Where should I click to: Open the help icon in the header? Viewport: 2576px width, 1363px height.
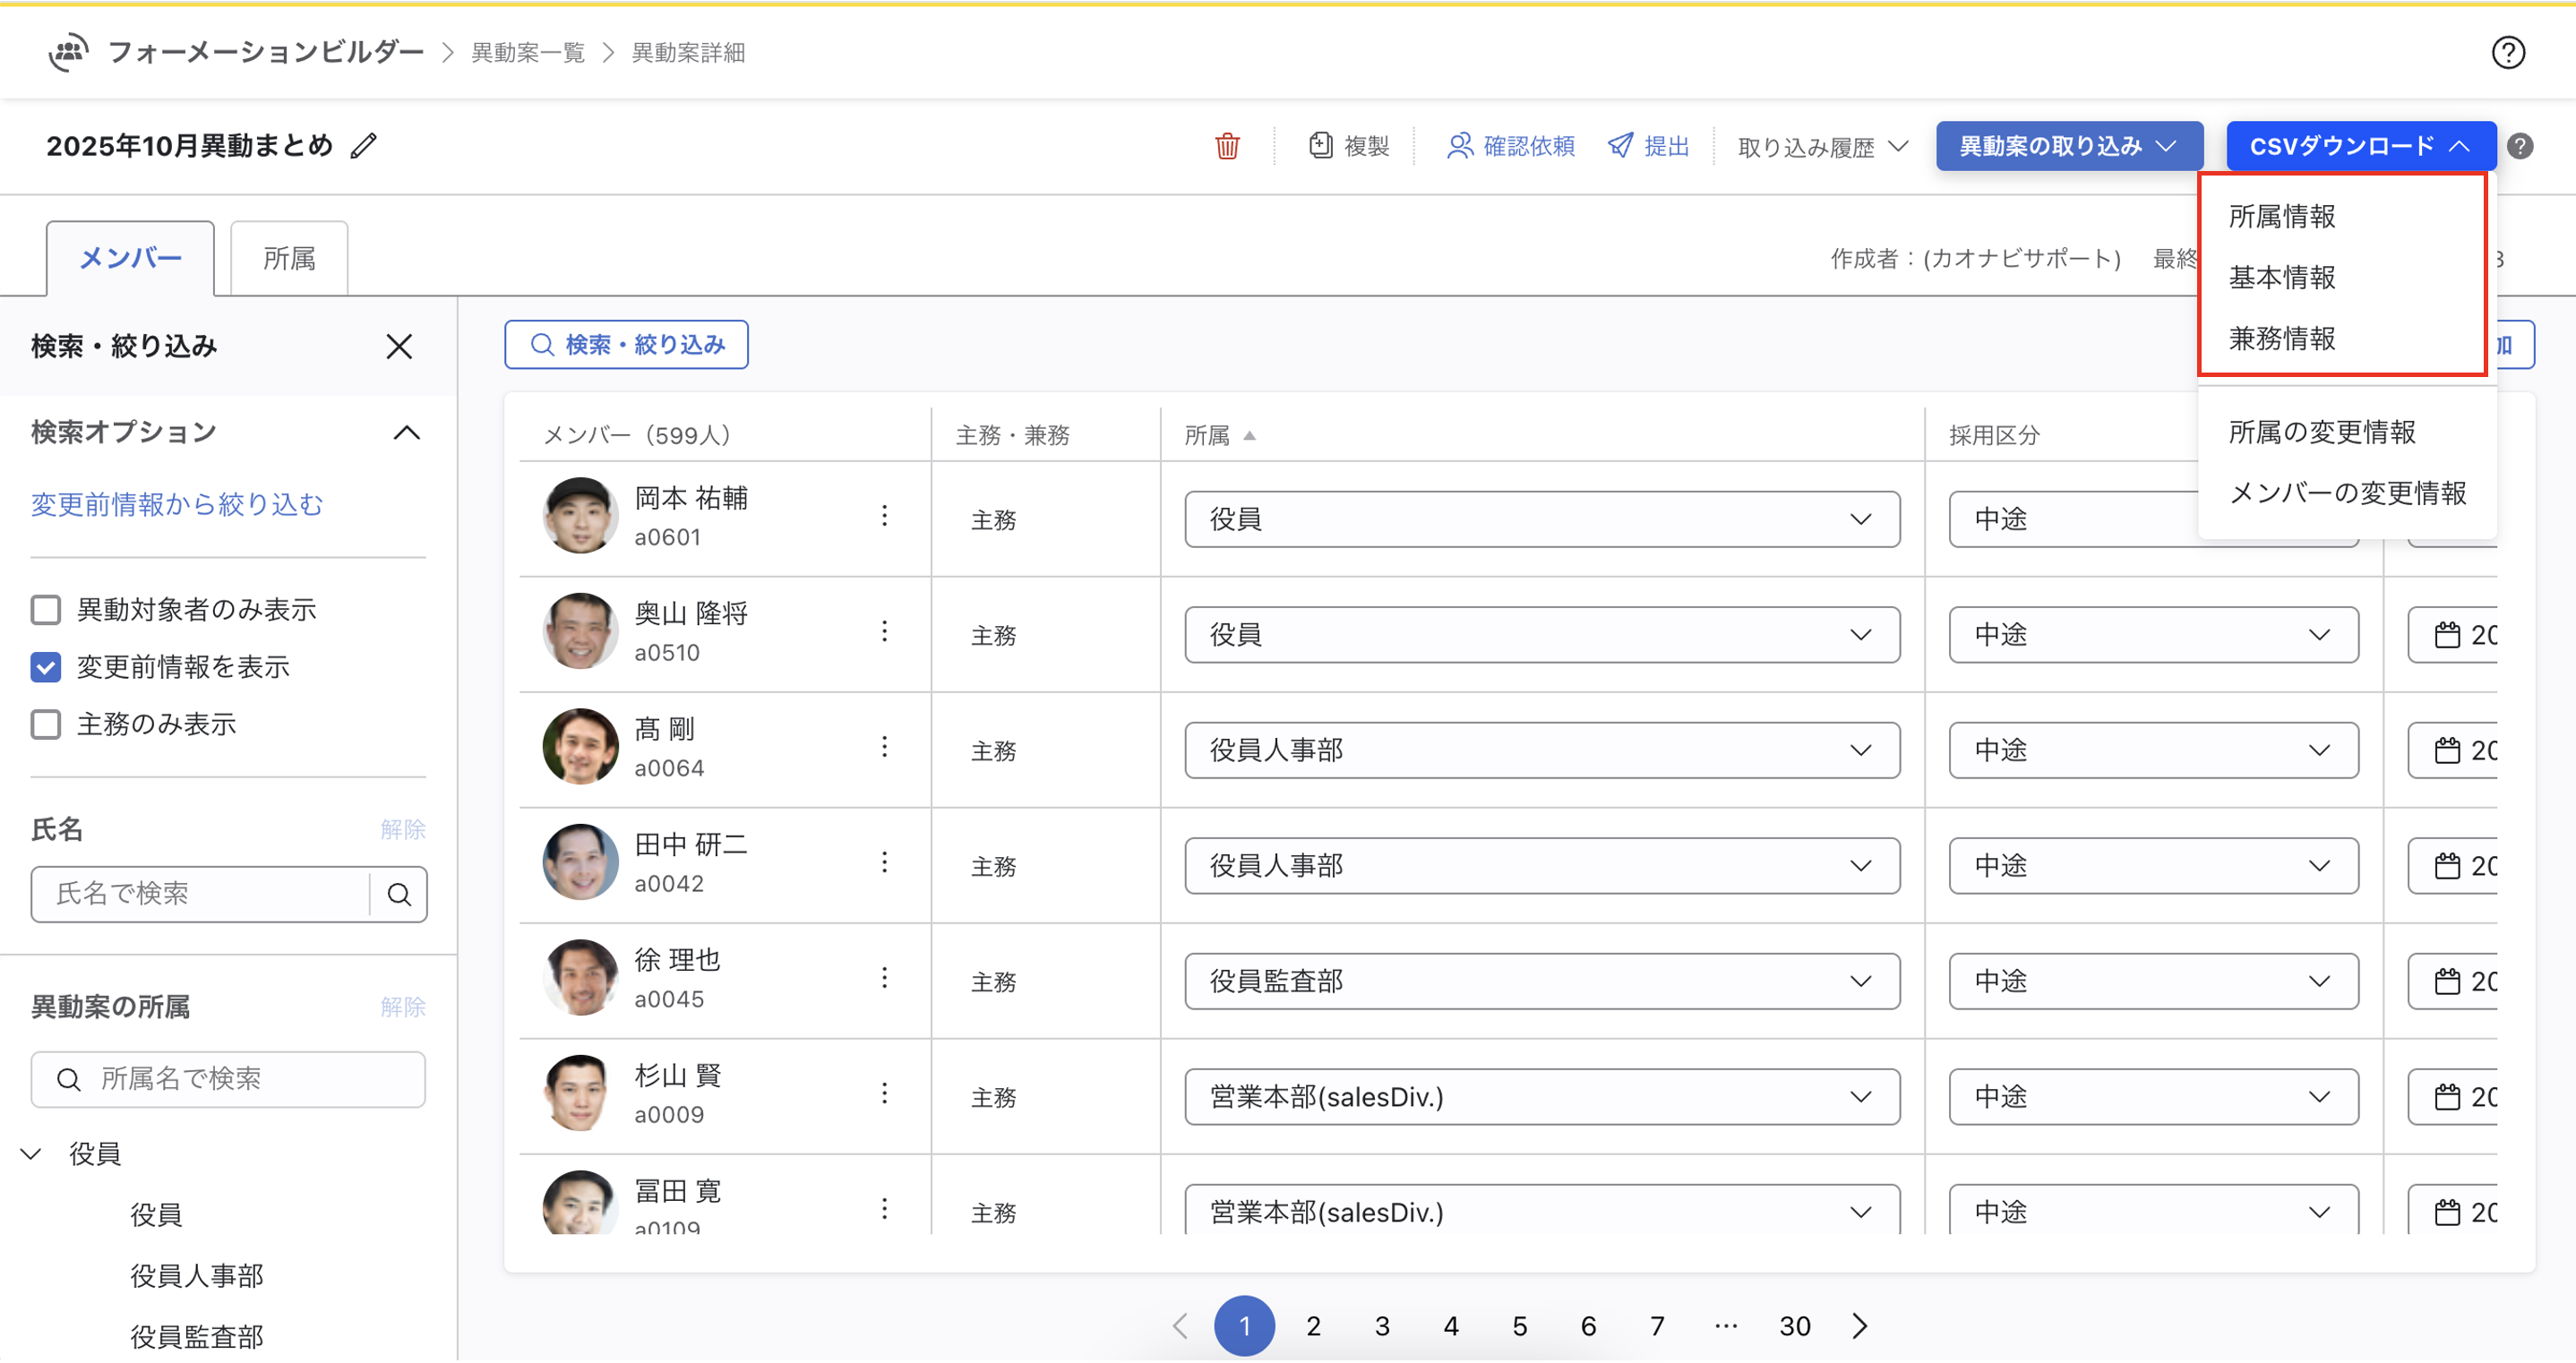pos(2507,52)
